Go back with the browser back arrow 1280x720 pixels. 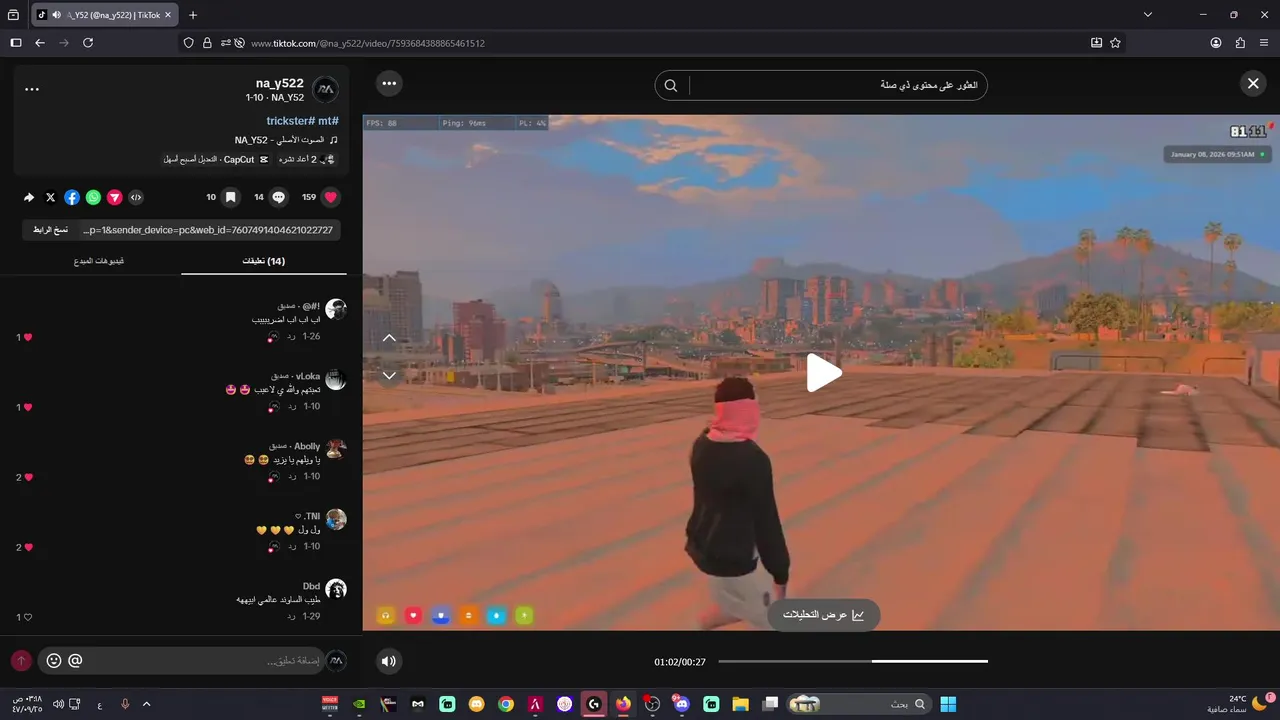click(x=40, y=43)
